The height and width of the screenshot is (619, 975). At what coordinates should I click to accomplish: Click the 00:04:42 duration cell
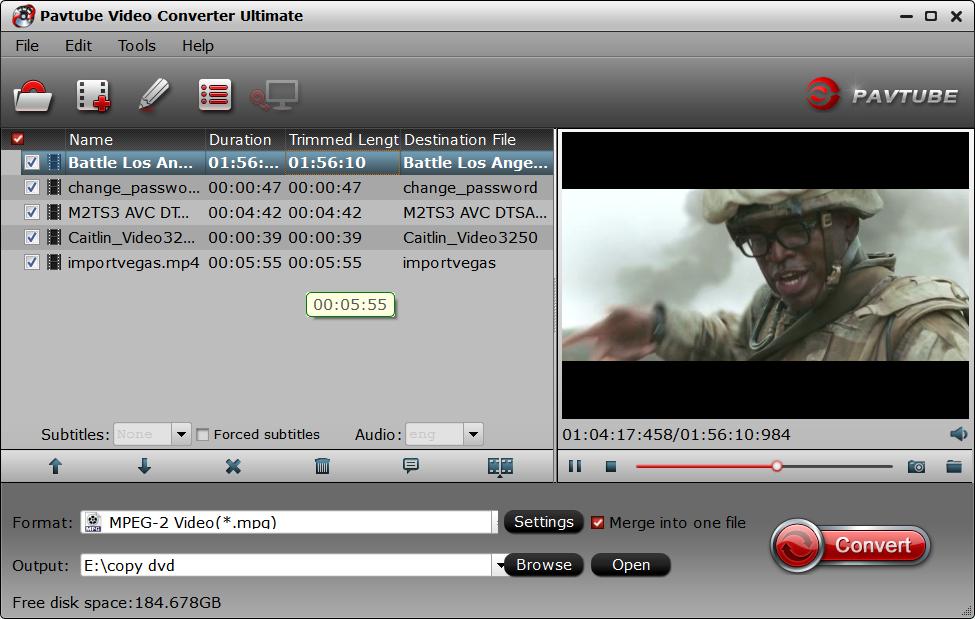point(245,212)
